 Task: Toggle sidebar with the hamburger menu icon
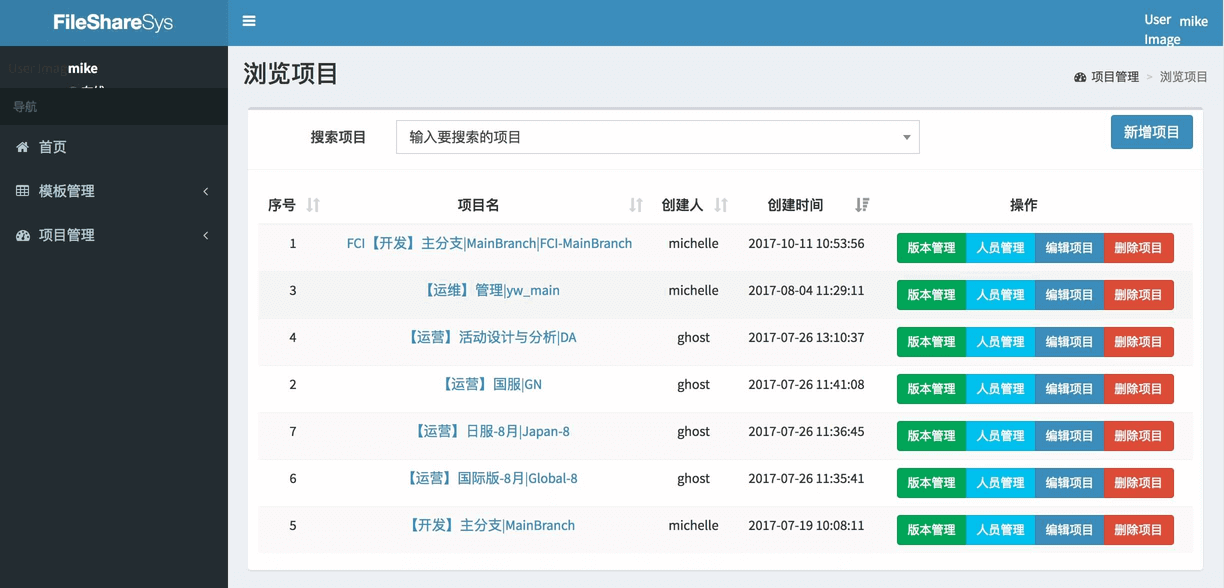pyautogui.click(x=249, y=21)
